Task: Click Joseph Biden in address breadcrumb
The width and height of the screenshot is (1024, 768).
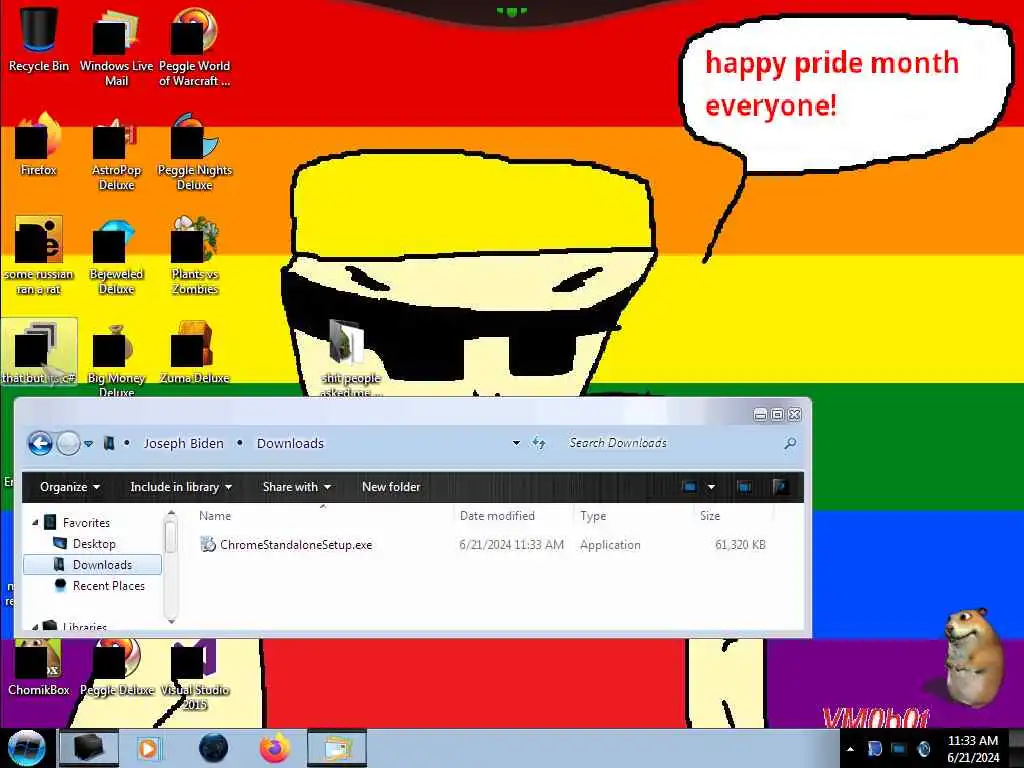Action: (x=184, y=443)
